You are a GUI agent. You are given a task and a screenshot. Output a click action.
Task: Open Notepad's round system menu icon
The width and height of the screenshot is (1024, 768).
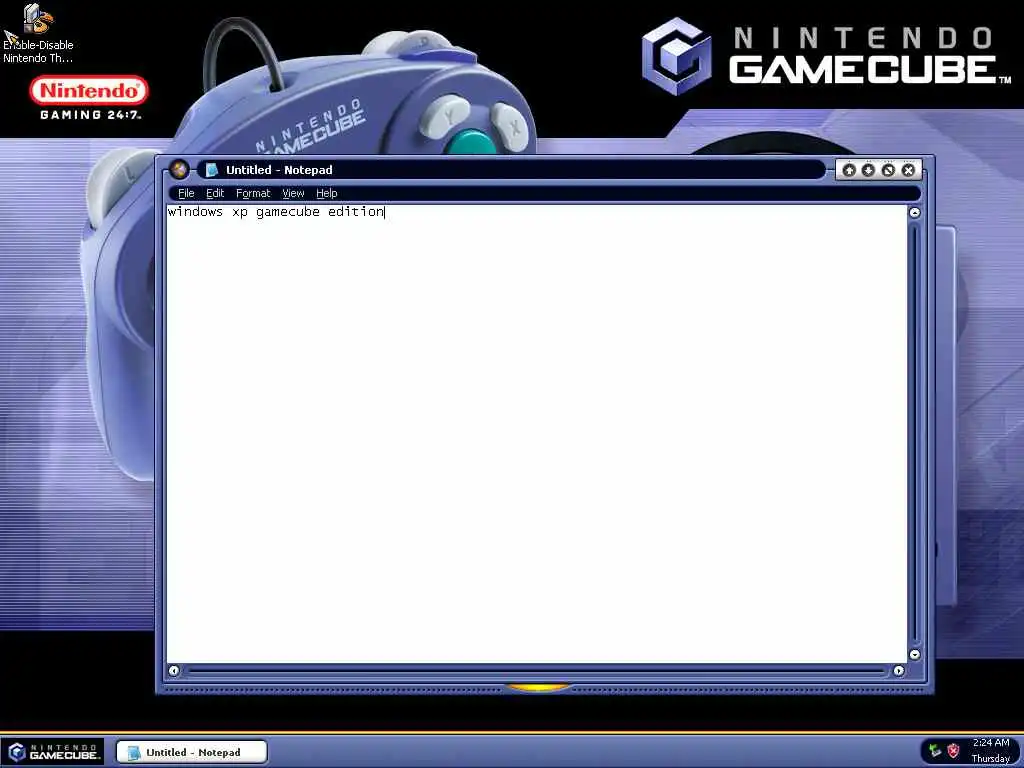tap(178, 170)
